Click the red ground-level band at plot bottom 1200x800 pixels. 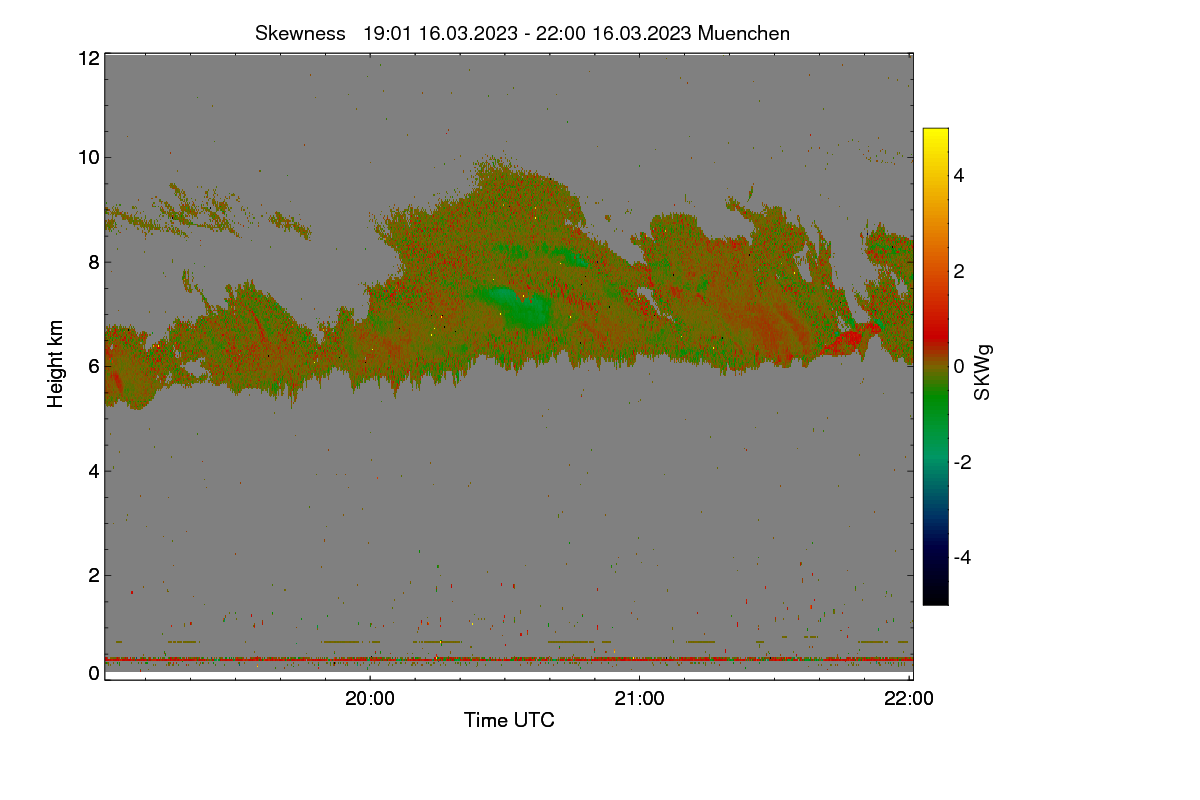click(x=509, y=659)
